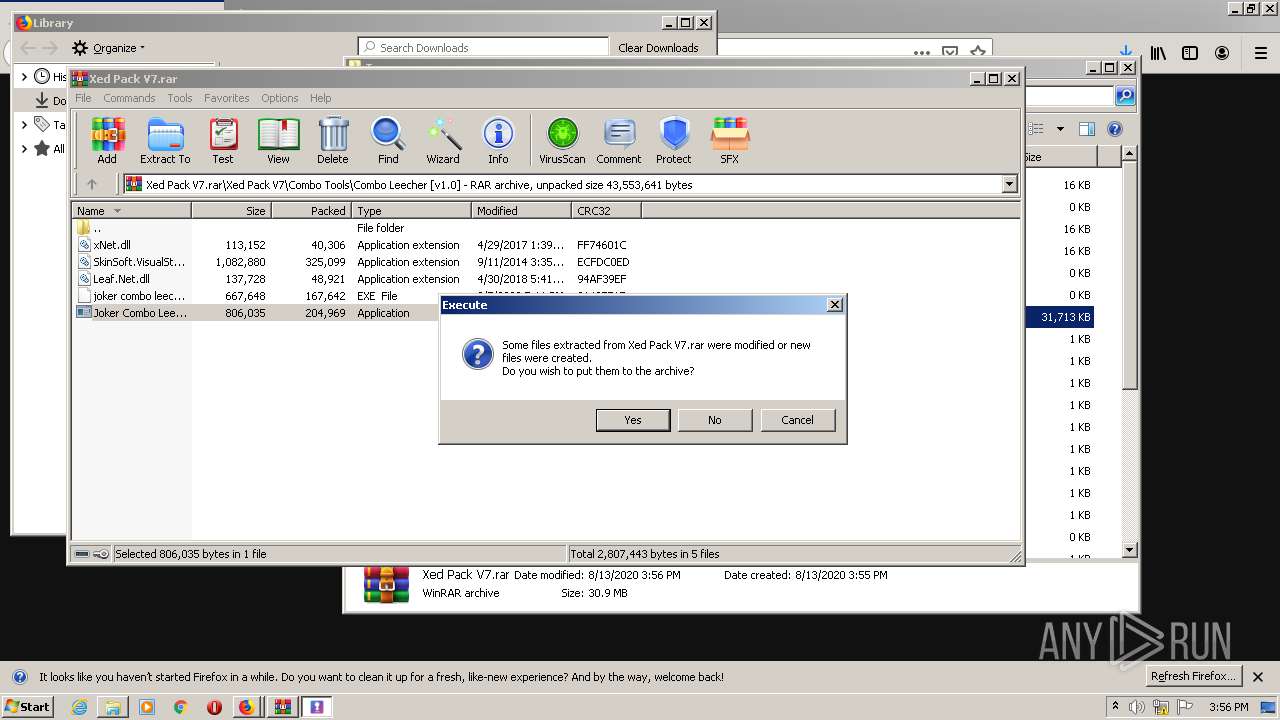Click the SFX icon
This screenshot has width=1280, height=720.
(x=730, y=140)
